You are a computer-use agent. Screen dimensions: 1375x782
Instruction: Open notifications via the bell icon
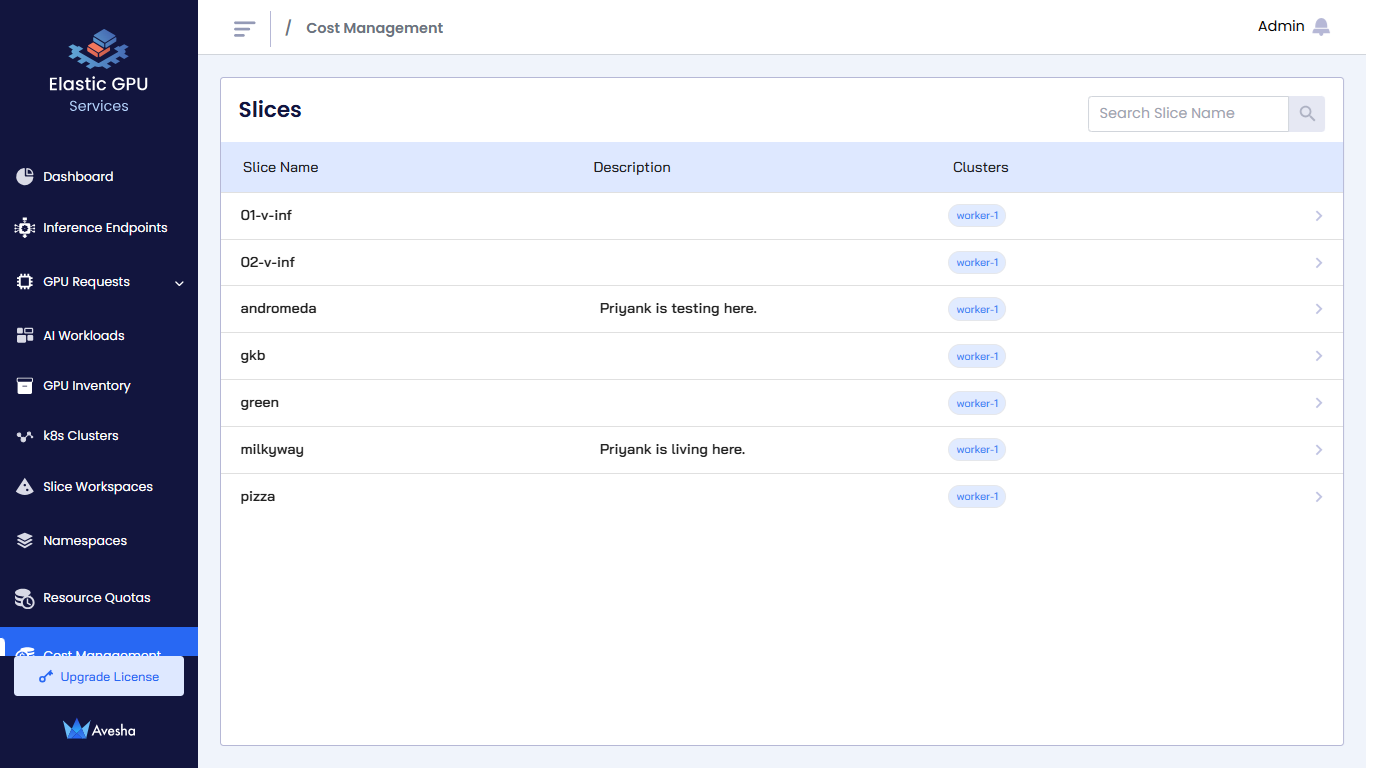pyautogui.click(x=1321, y=27)
